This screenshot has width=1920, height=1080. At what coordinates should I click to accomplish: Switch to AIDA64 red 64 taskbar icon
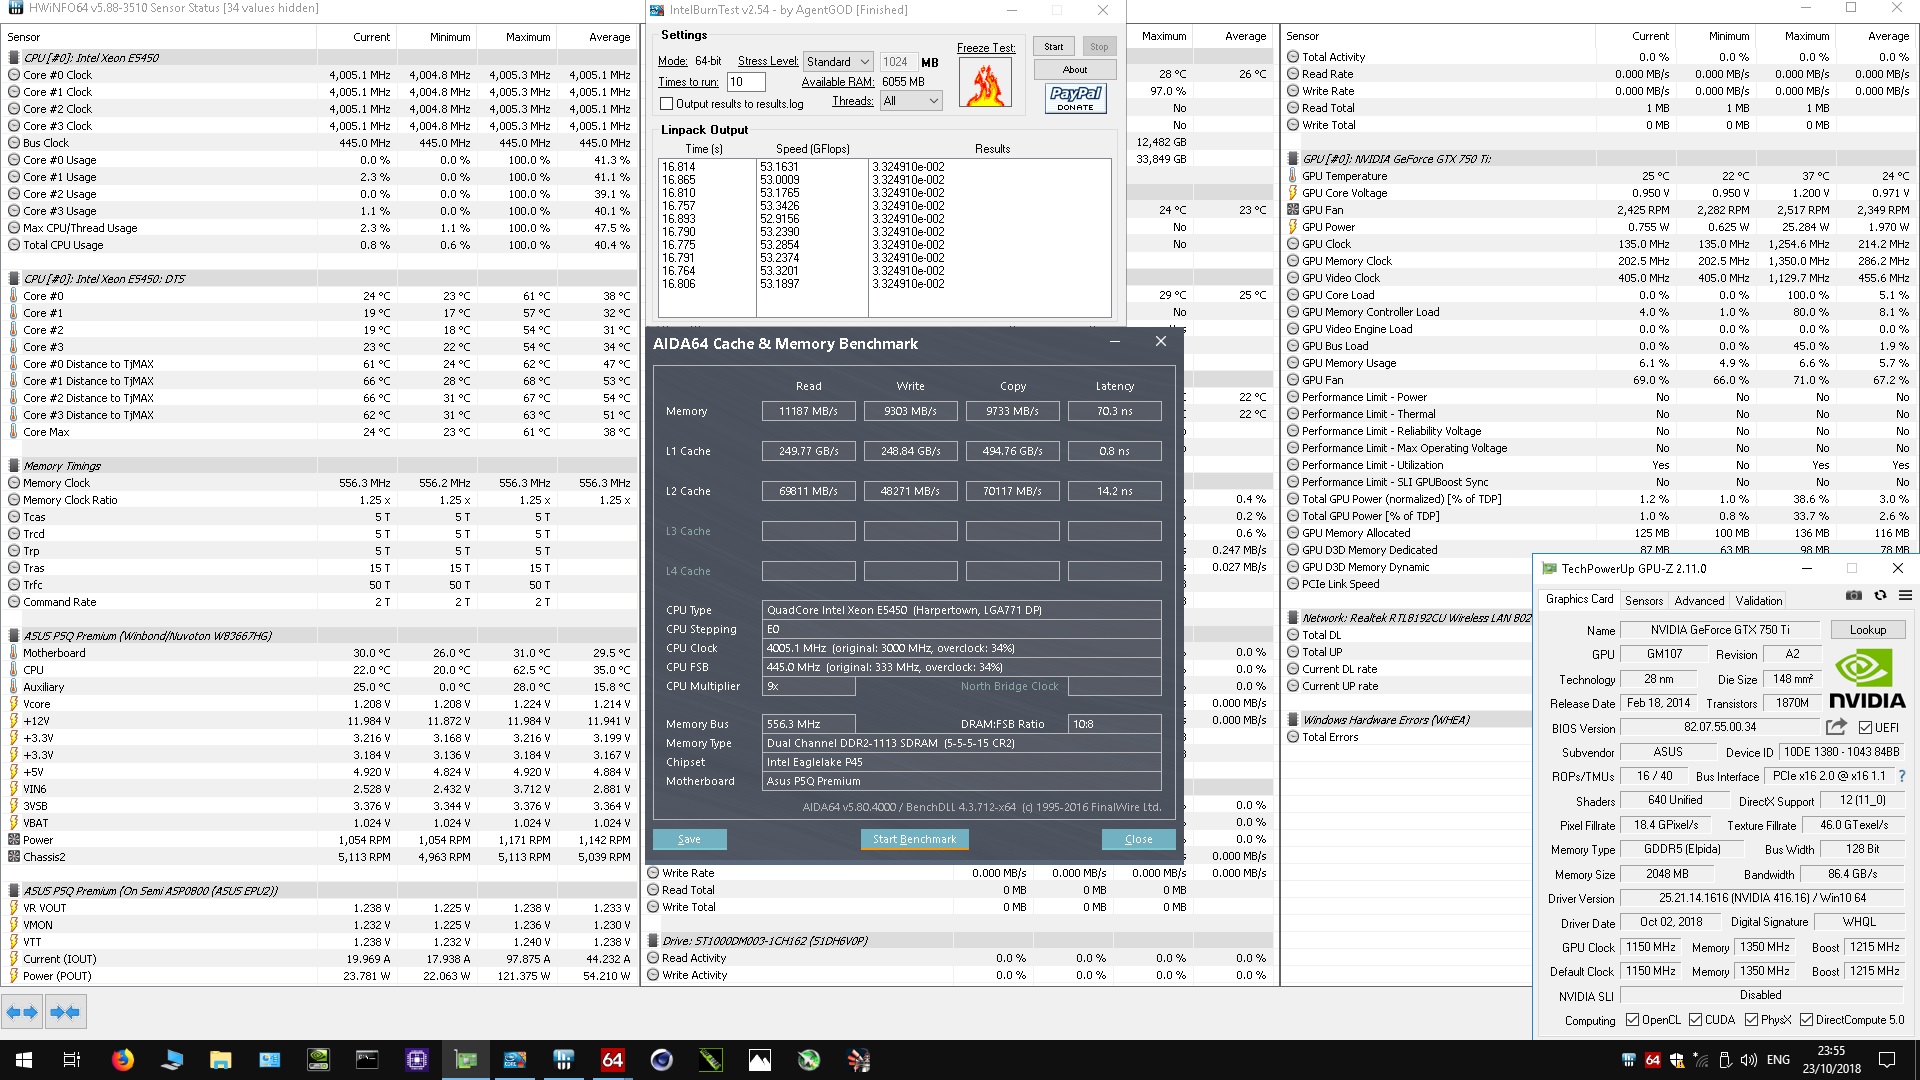point(612,1060)
